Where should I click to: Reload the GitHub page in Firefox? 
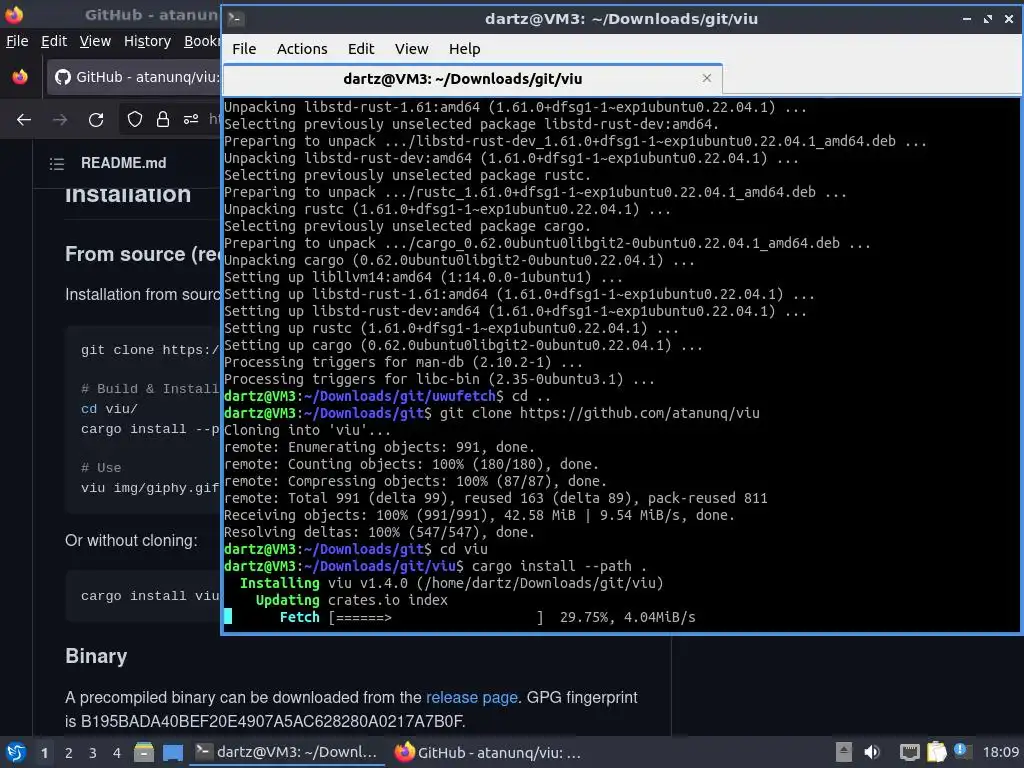[96, 120]
